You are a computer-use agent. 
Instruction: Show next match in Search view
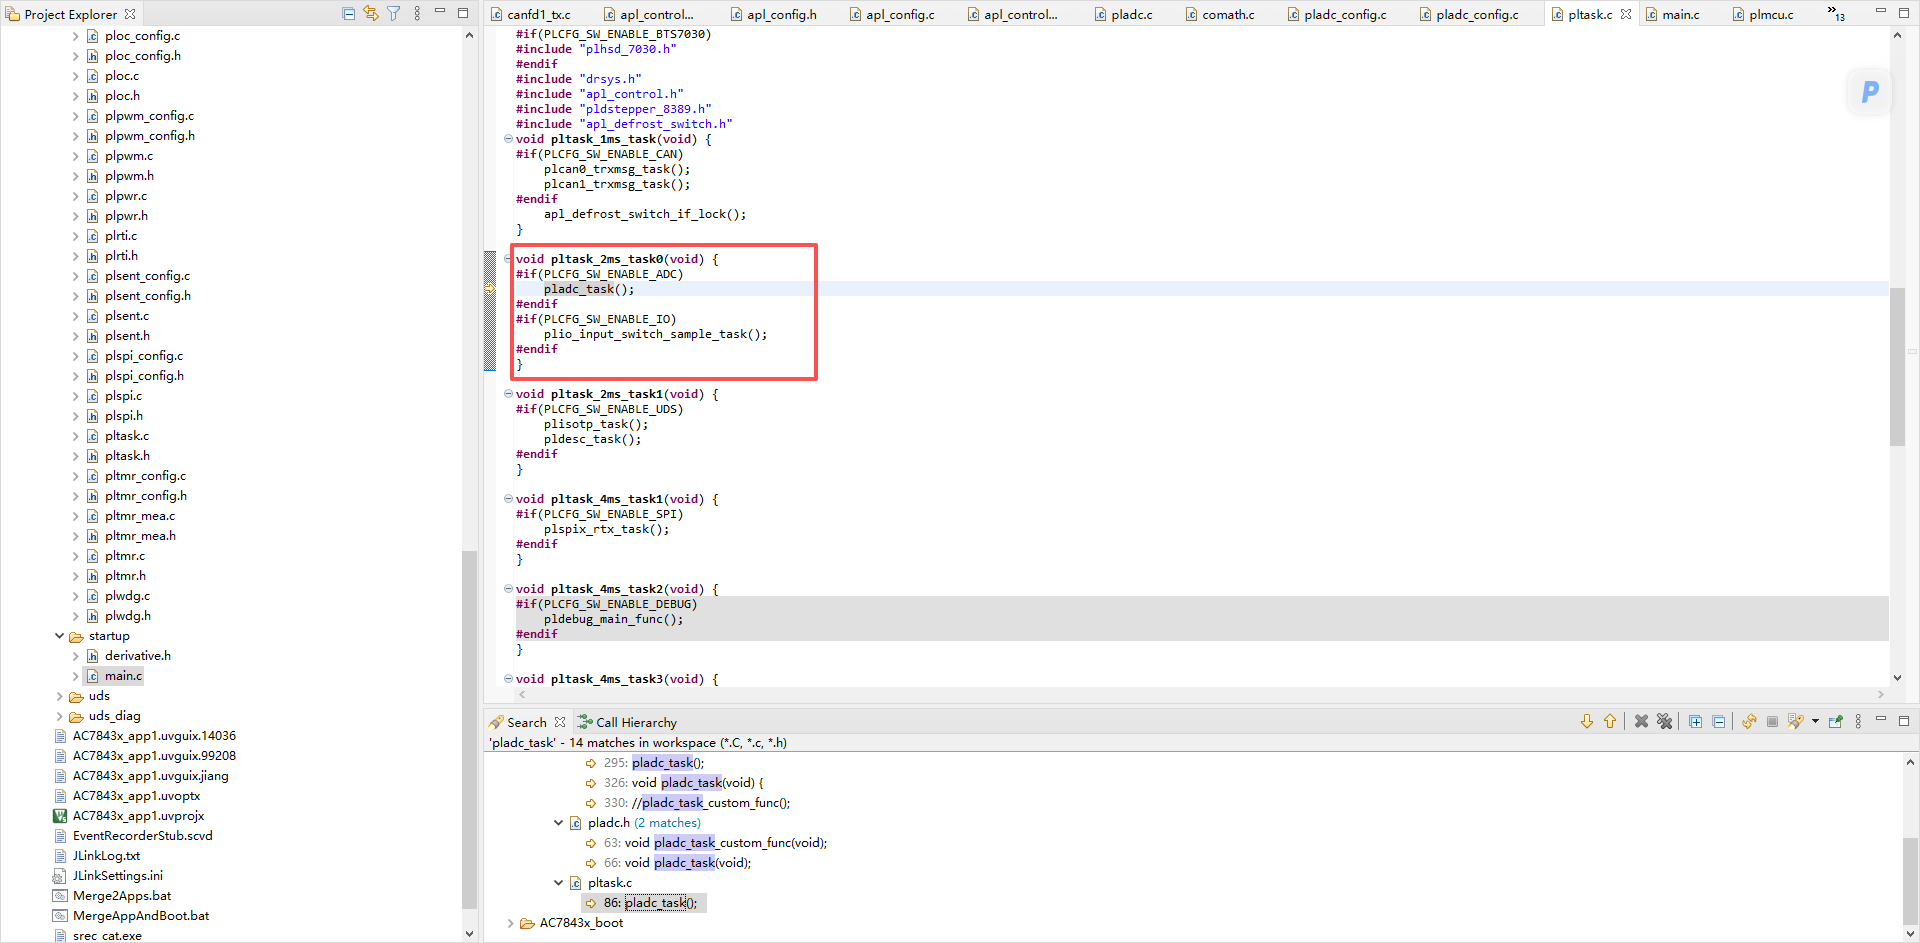(1587, 722)
